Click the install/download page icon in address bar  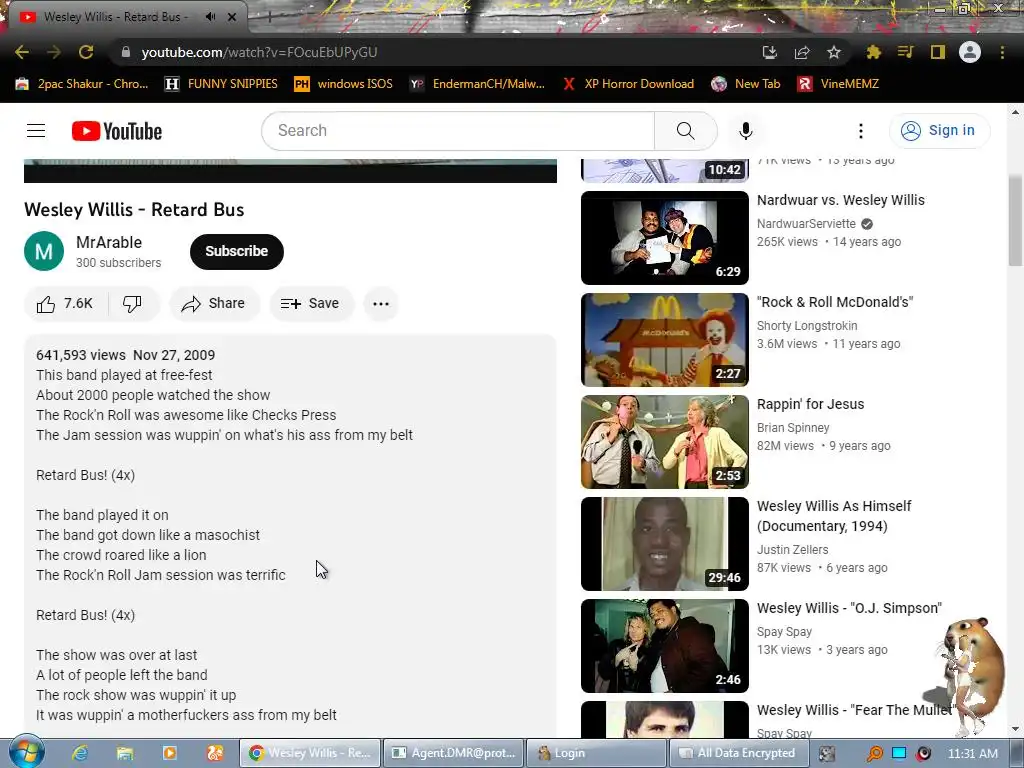[x=770, y=52]
